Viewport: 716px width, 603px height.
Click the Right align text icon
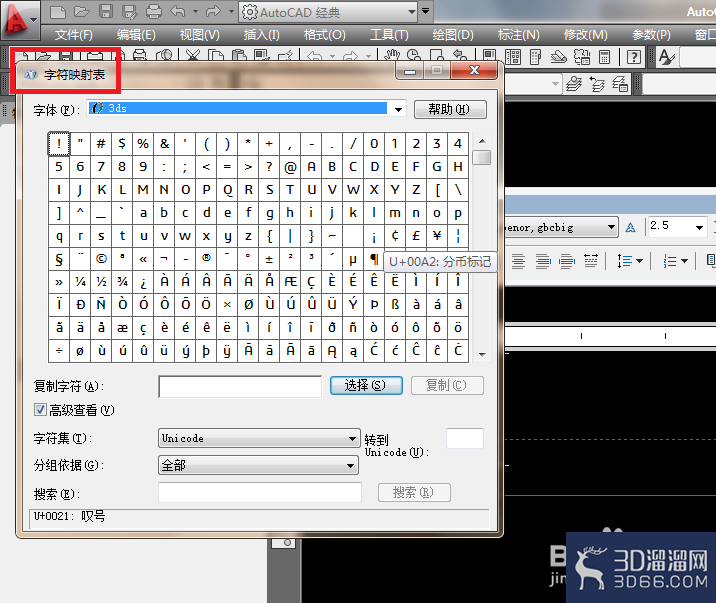[x=543, y=261]
